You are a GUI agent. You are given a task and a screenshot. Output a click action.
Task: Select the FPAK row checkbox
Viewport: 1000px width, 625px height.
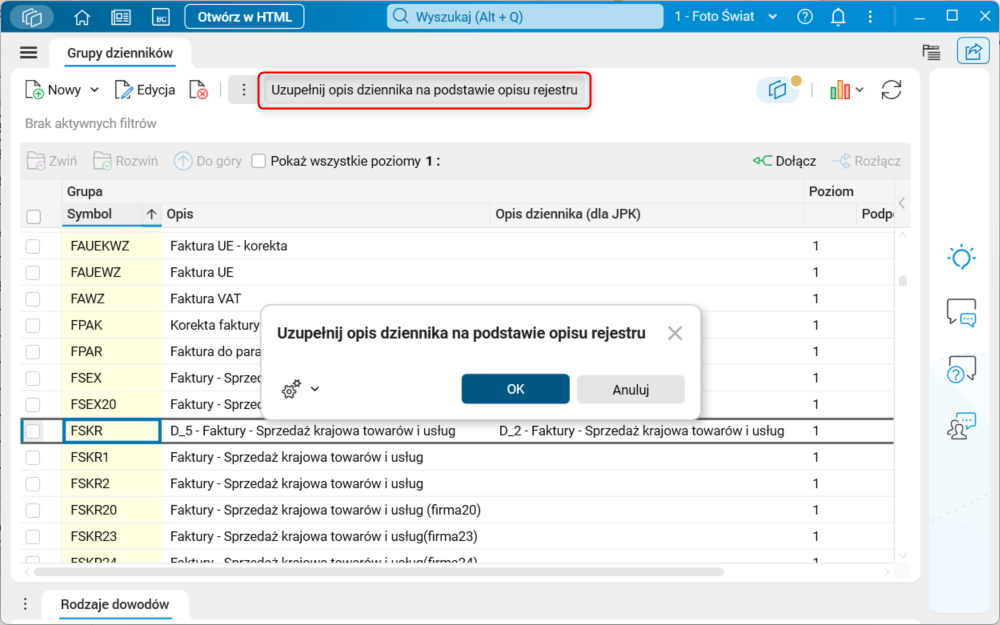tap(33, 325)
